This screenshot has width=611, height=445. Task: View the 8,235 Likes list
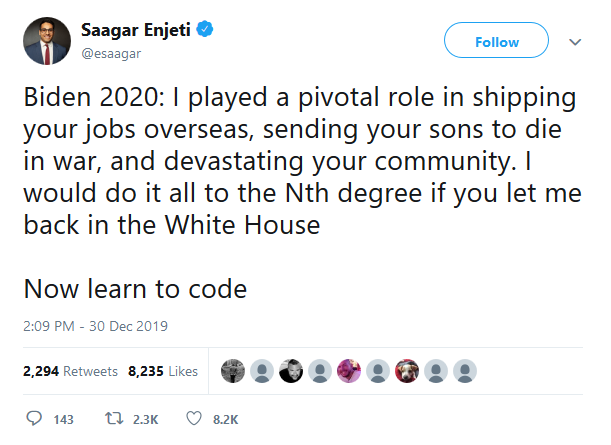click(x=163, y=371)
